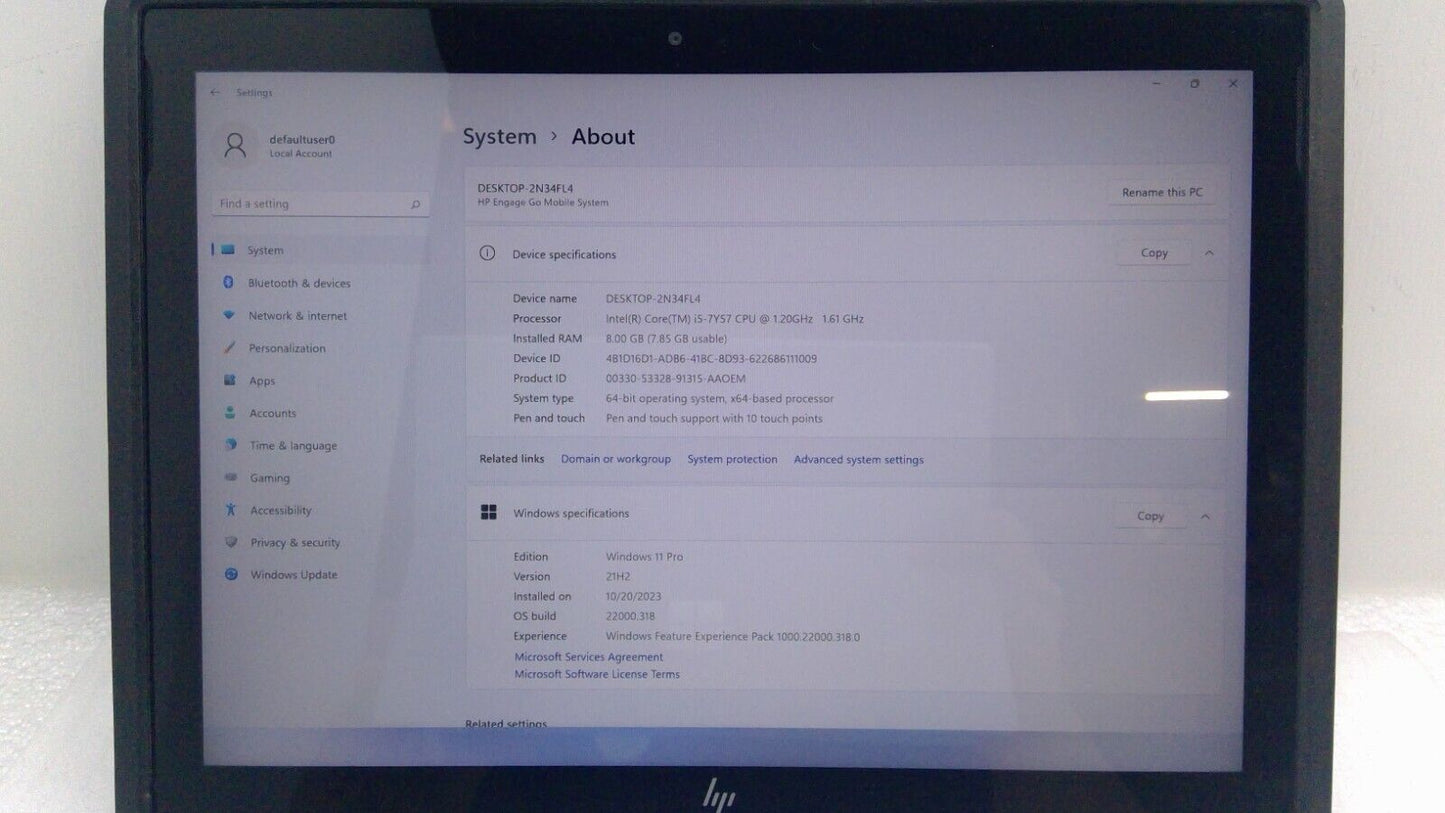Open Network & internet settings
The width and height of the screenshot is (1445, 813).
pos(298,316)
